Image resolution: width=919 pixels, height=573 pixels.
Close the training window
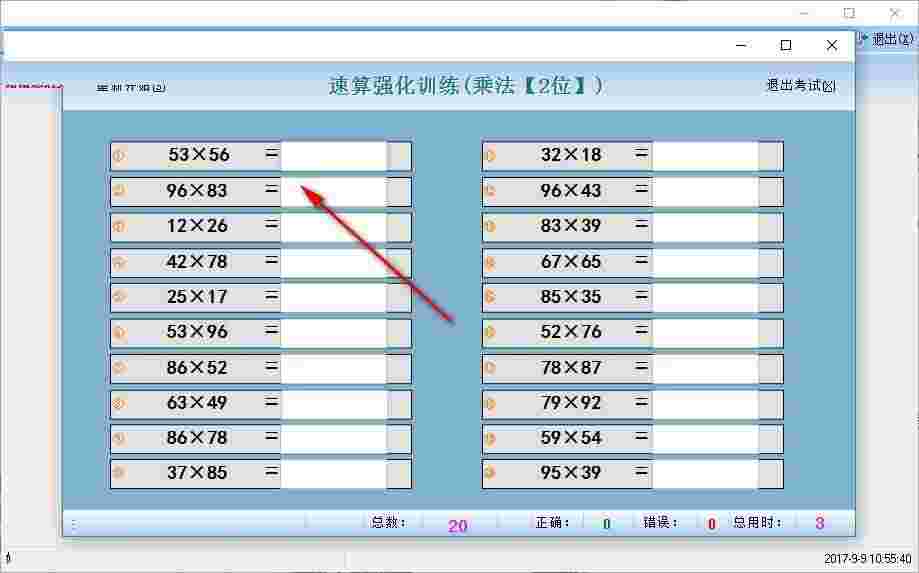(832, 45)
